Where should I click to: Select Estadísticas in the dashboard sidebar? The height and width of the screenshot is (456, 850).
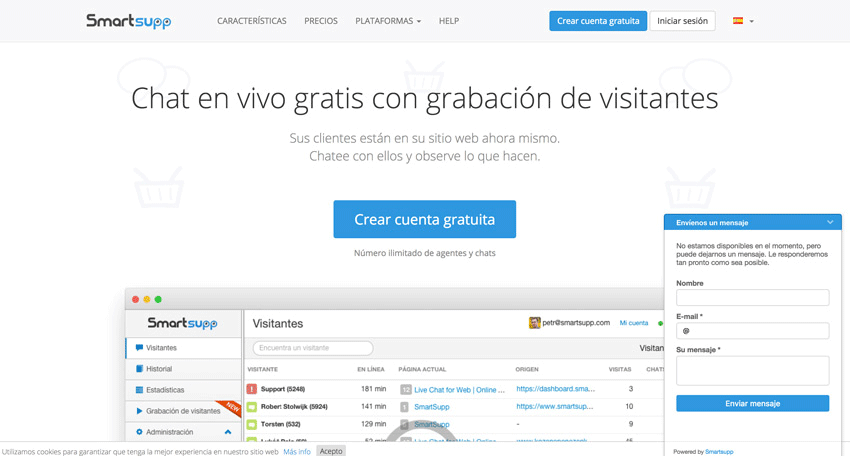(x=184, y=390)
